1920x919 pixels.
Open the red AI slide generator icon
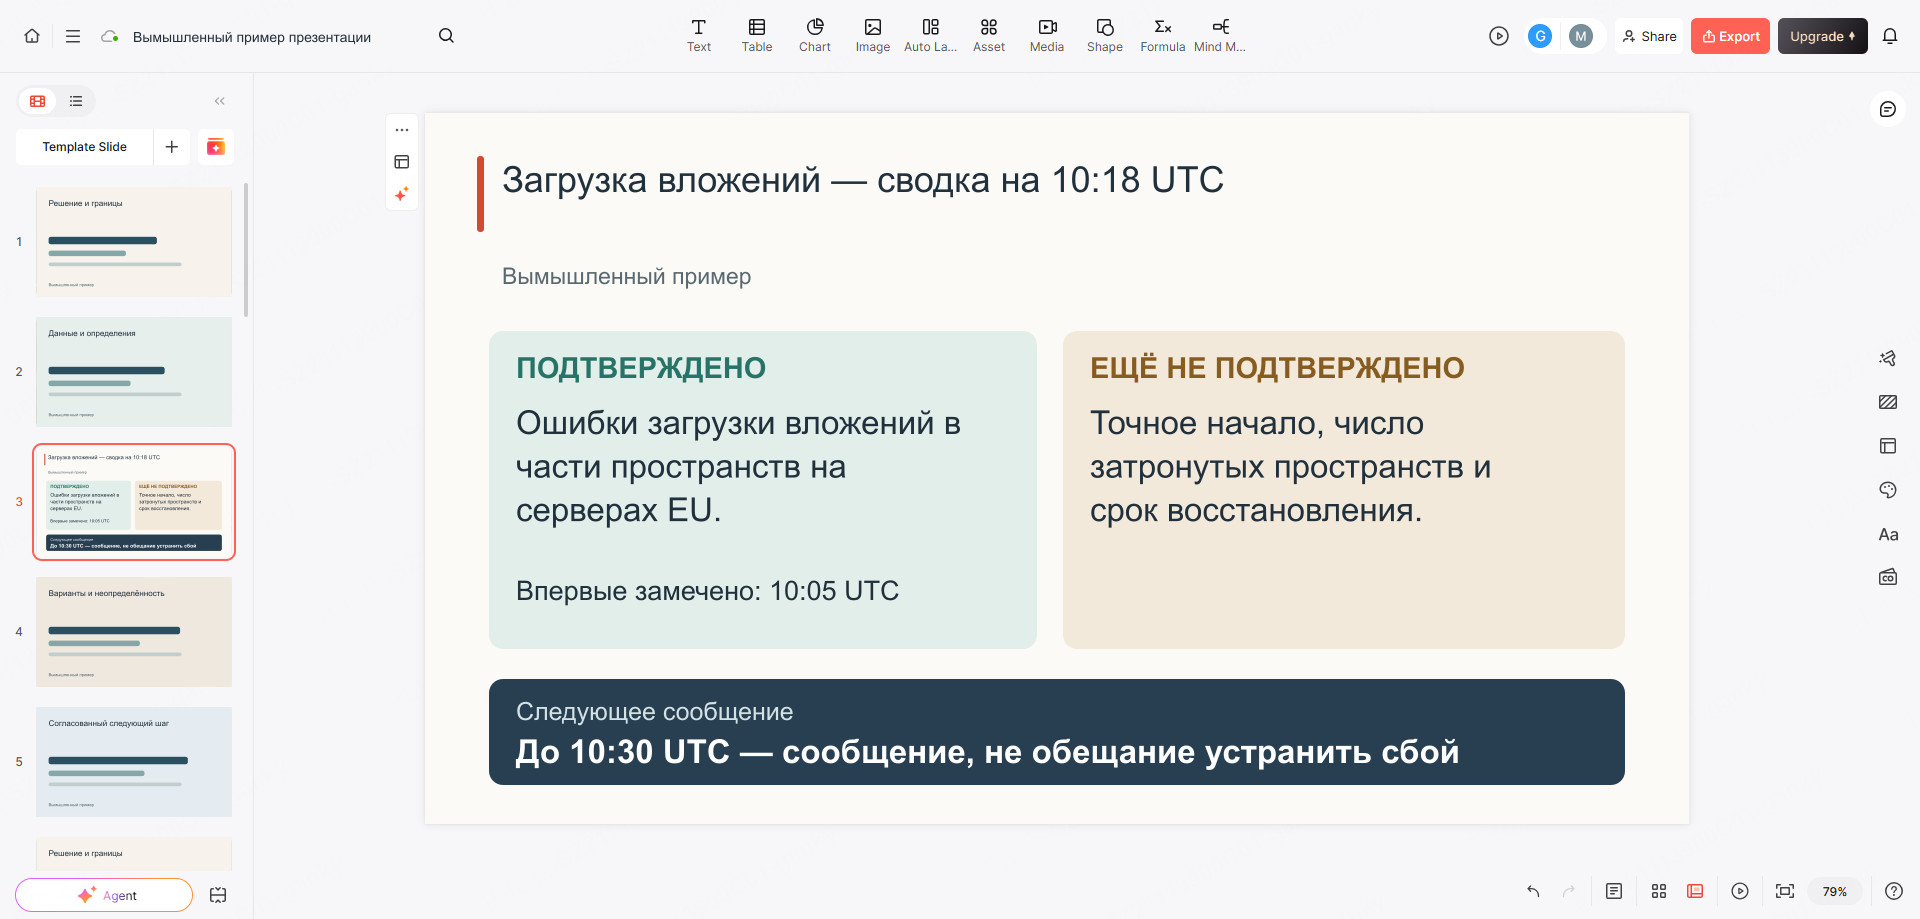216,147
